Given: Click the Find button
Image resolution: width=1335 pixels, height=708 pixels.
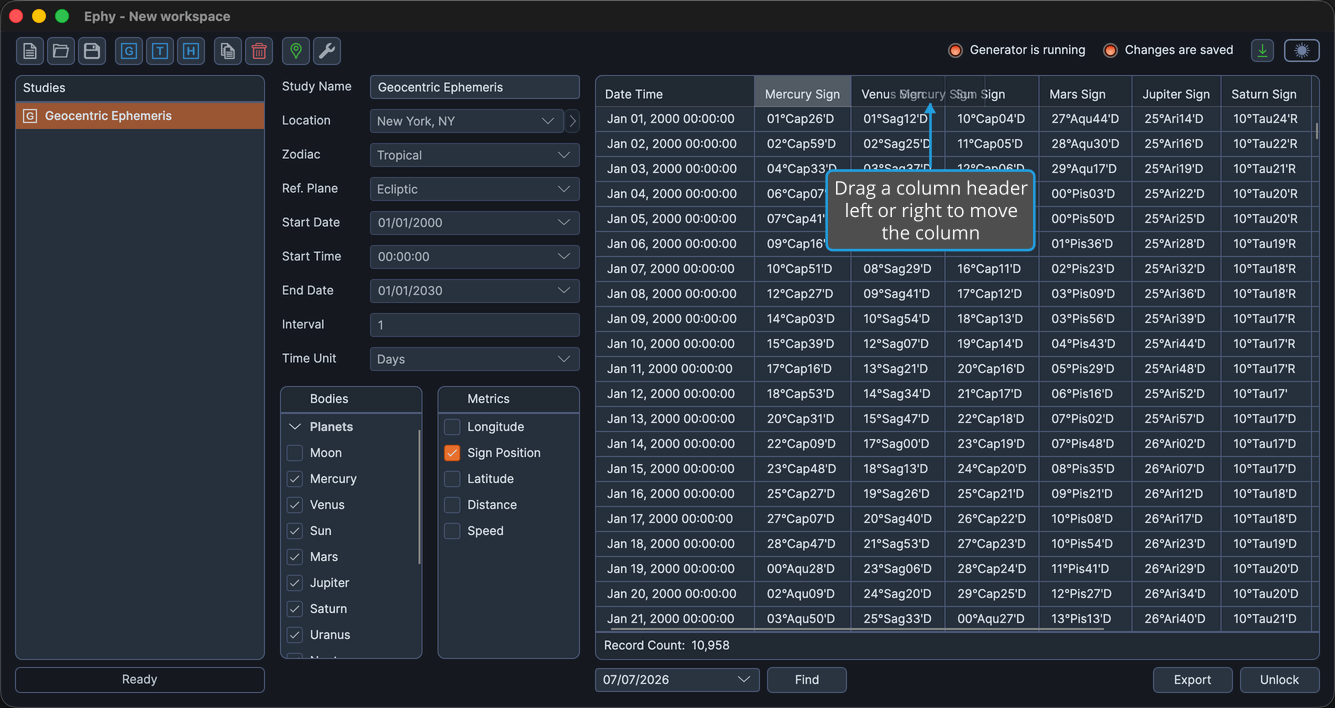Looking at the screenshot, I should (807, 680).
